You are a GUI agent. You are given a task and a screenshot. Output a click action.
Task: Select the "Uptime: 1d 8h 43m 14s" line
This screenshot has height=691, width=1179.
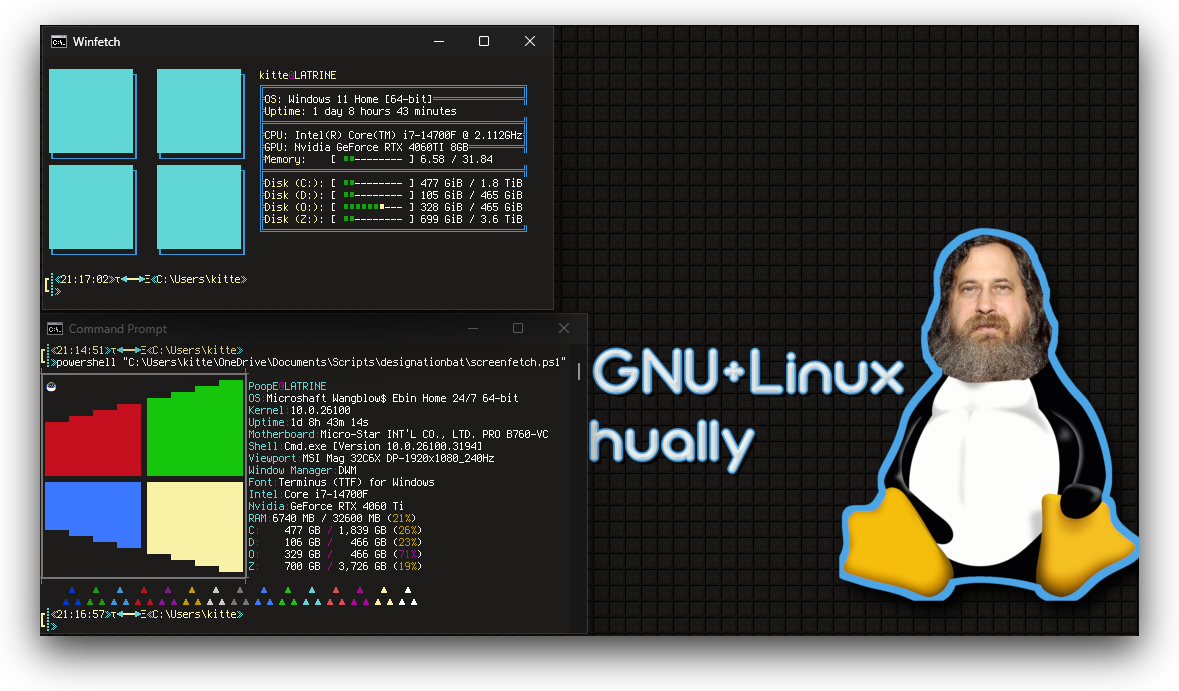(x=308, y=423)
